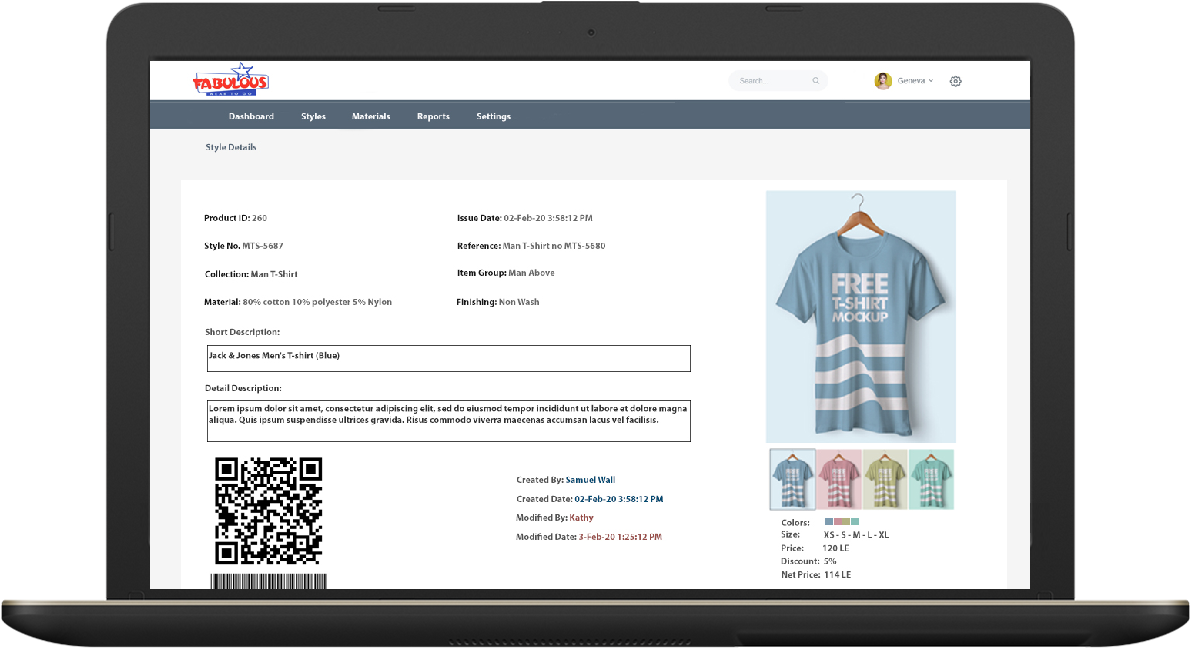Click the QR code image
The height and width of the screenshot is (653, 1190).
[269, 510]
